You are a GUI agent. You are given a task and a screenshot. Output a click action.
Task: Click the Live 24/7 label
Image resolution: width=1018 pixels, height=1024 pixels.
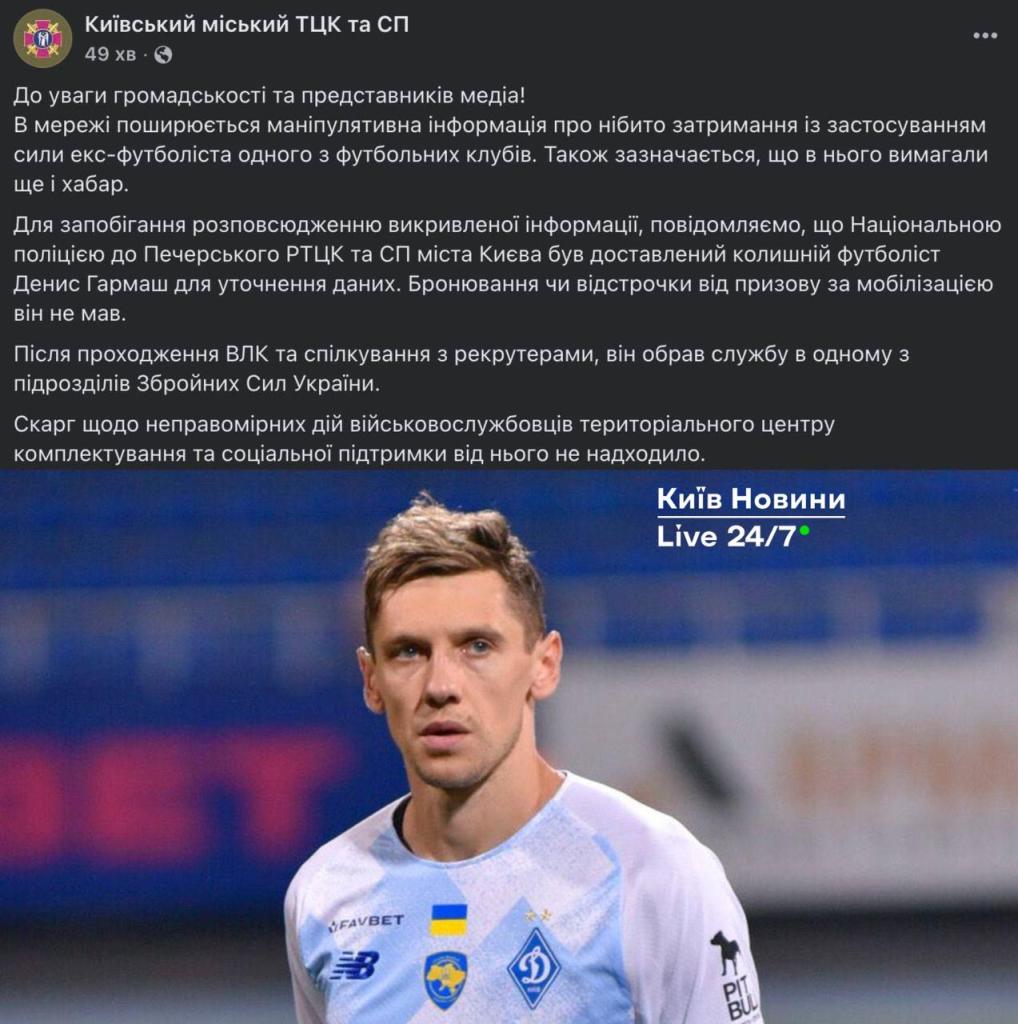(x=726, y=537)
